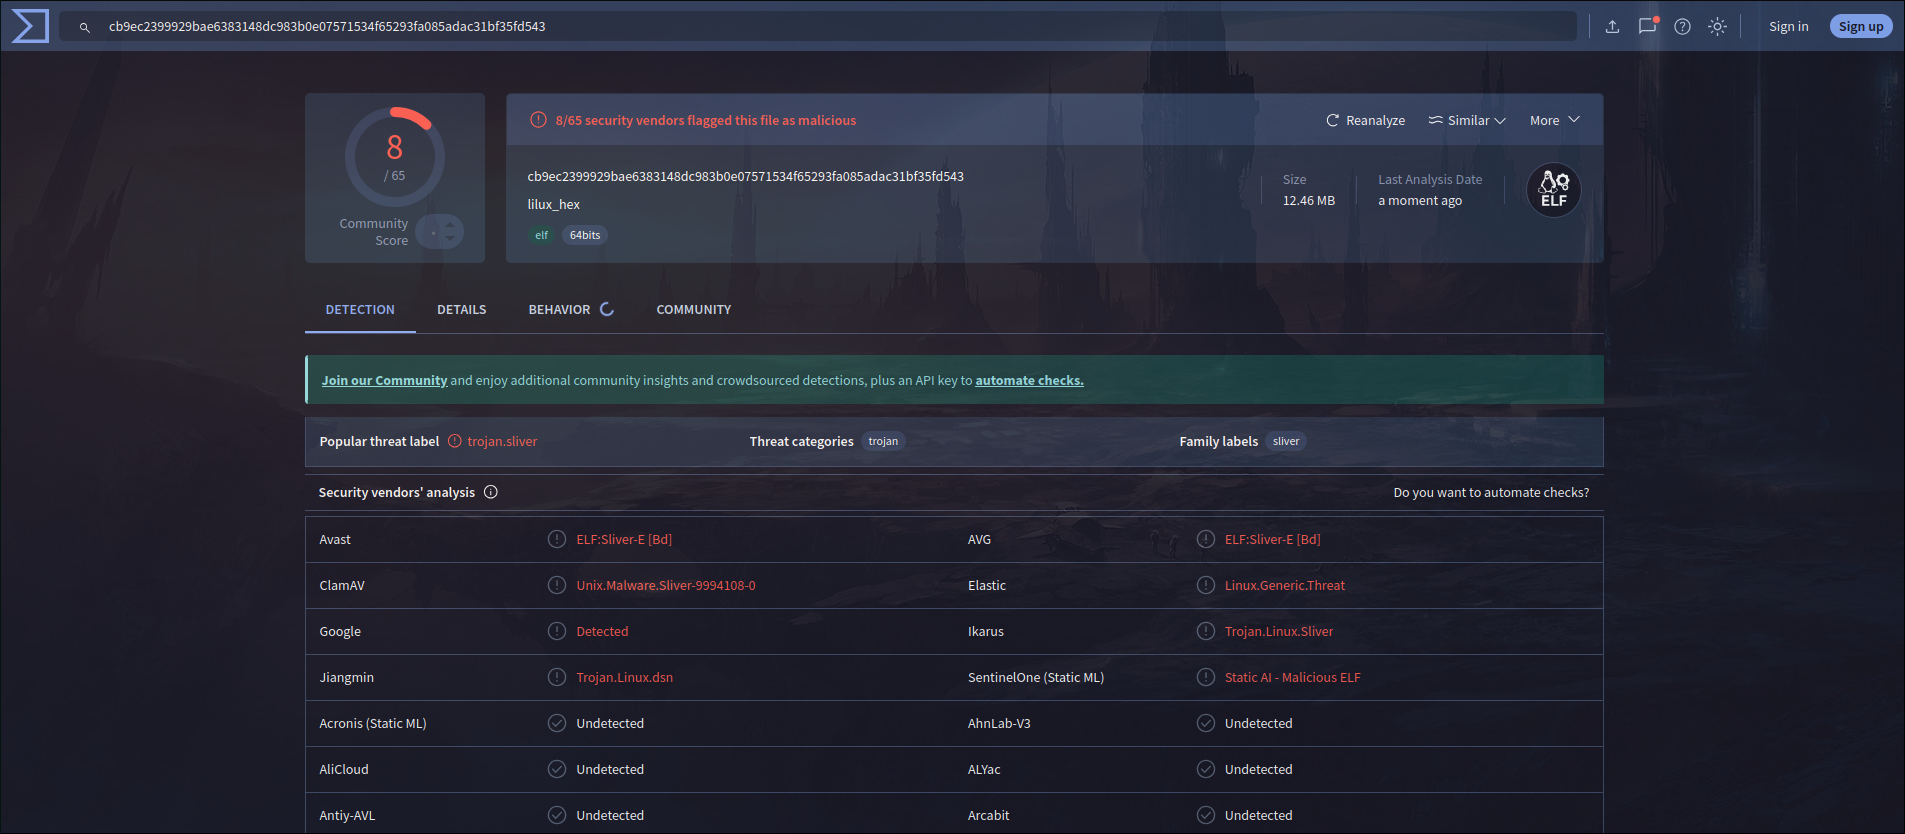Image resolution: width=1905 pixels, height=834 pixels.
Task: Click Do you want to automate checks?
Action: (1491, 492)
